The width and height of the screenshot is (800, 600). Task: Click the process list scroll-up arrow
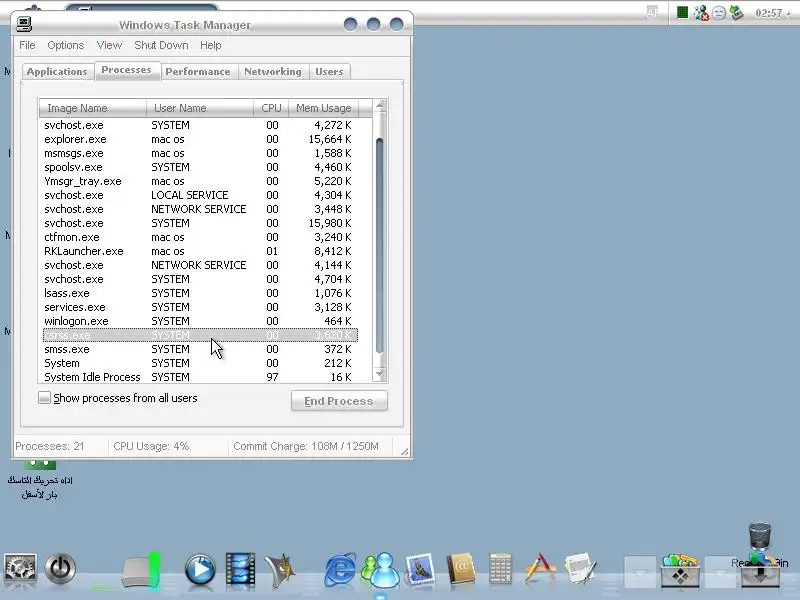380,105
